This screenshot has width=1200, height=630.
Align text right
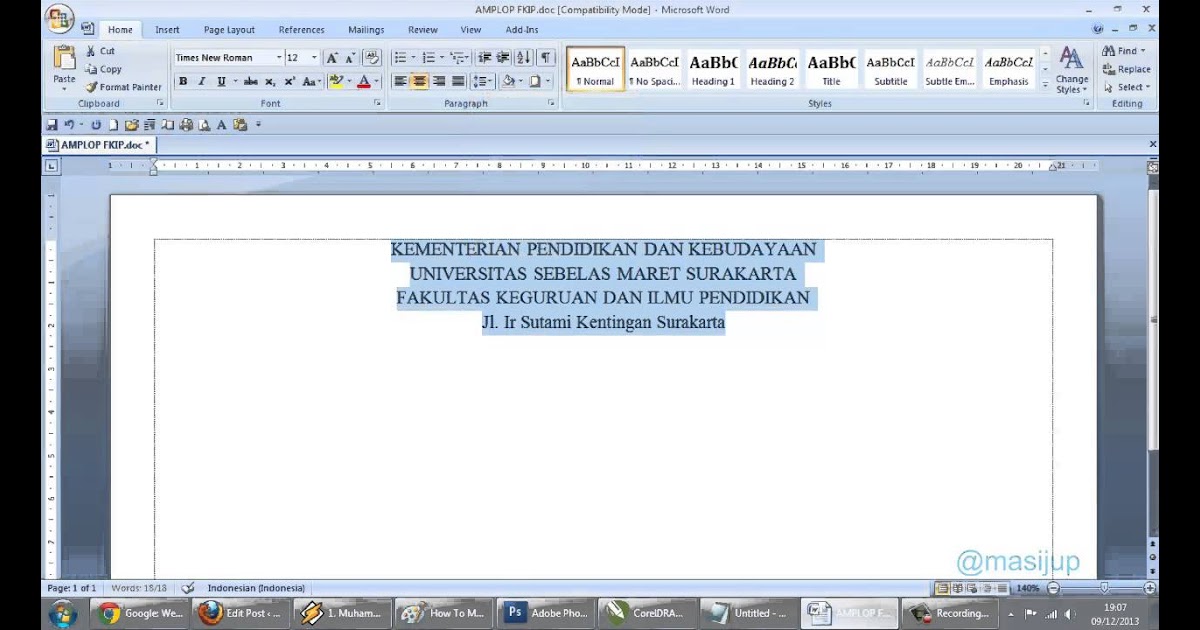click(439, 82)
